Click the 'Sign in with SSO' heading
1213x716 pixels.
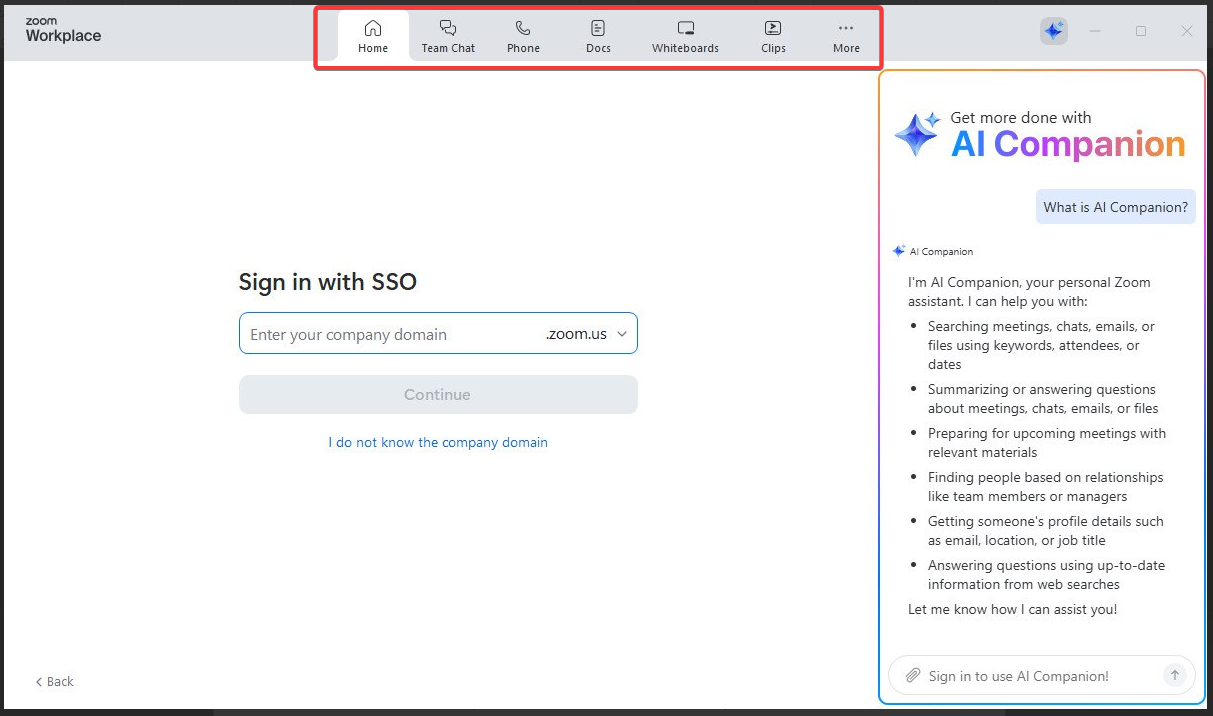tap(327, 282)
